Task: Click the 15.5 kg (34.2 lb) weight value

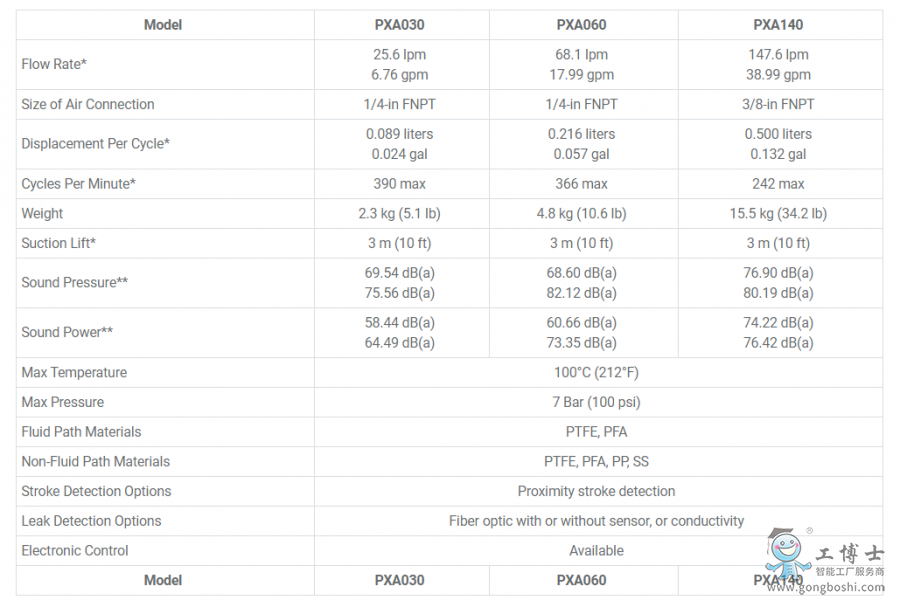Action: (778, 213)
